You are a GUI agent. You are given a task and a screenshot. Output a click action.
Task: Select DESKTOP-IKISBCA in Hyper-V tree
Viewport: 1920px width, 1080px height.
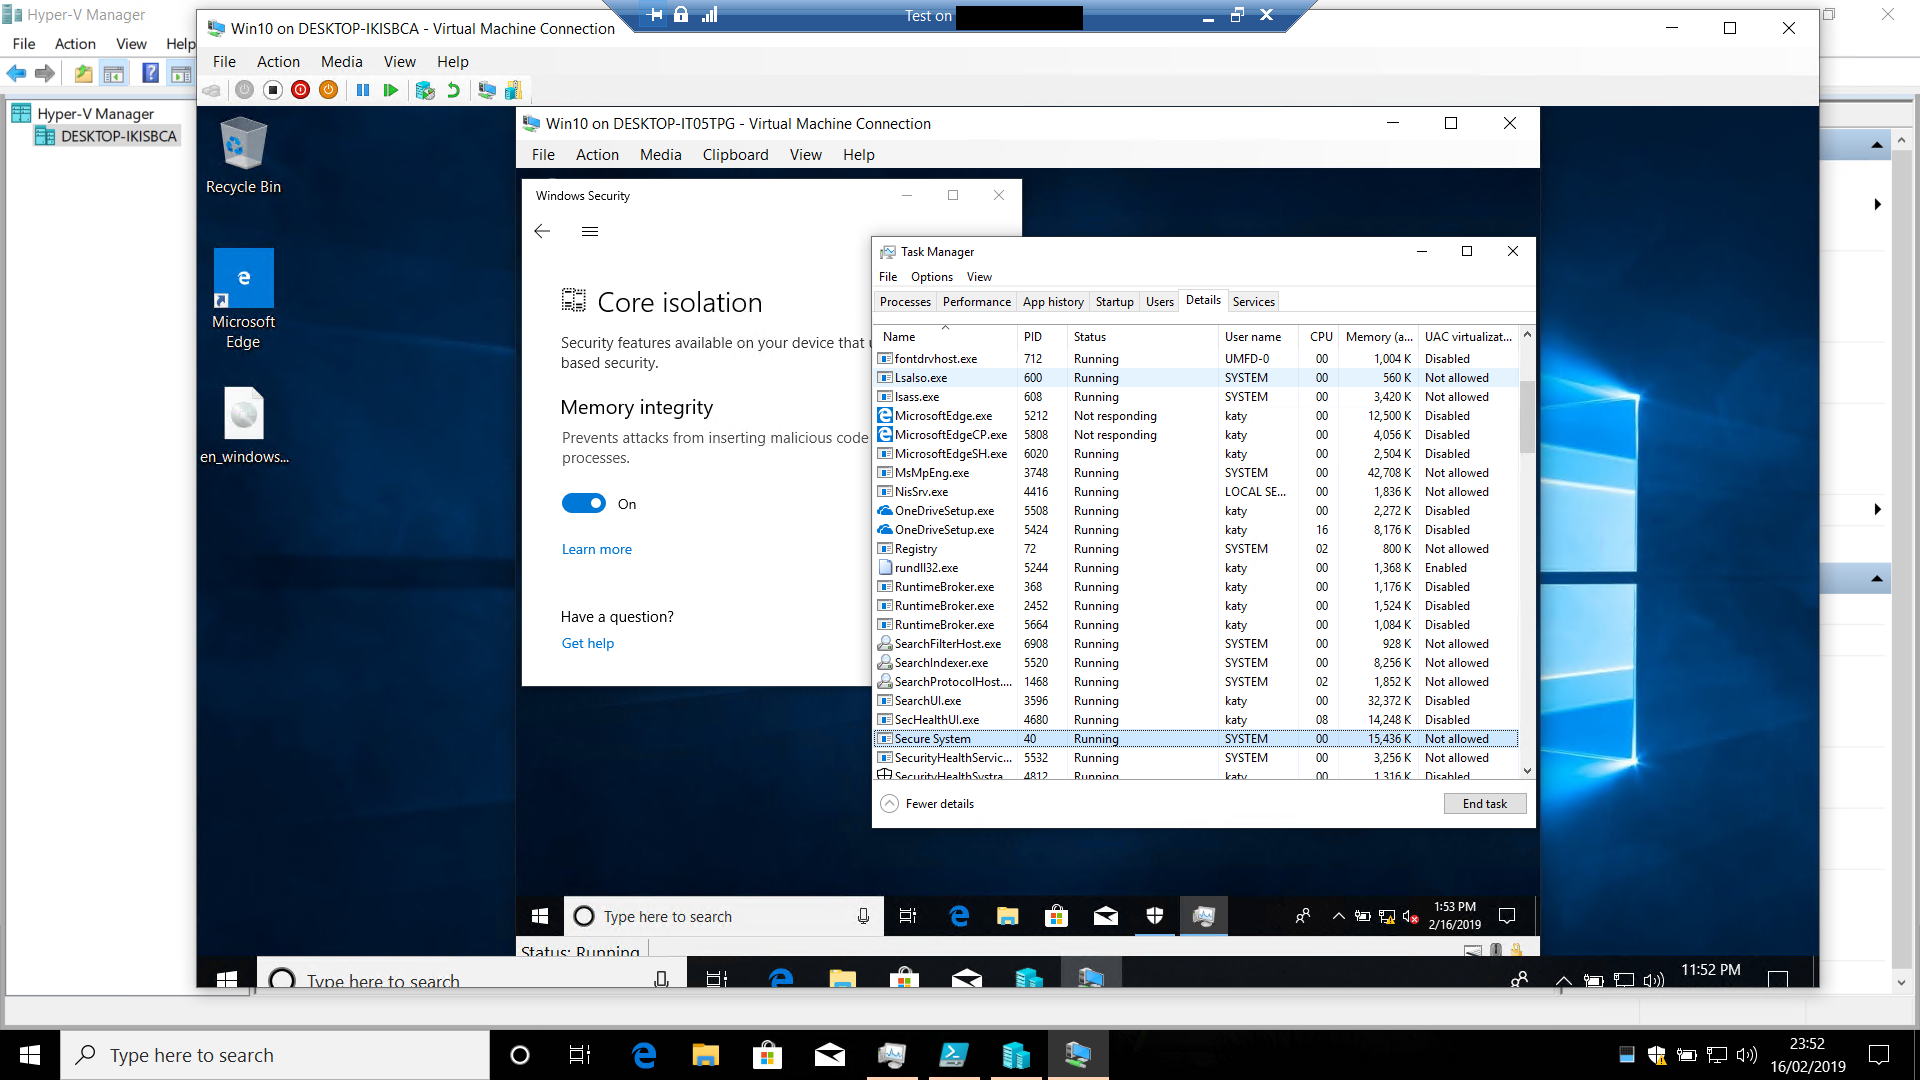[x=118, y=136]
